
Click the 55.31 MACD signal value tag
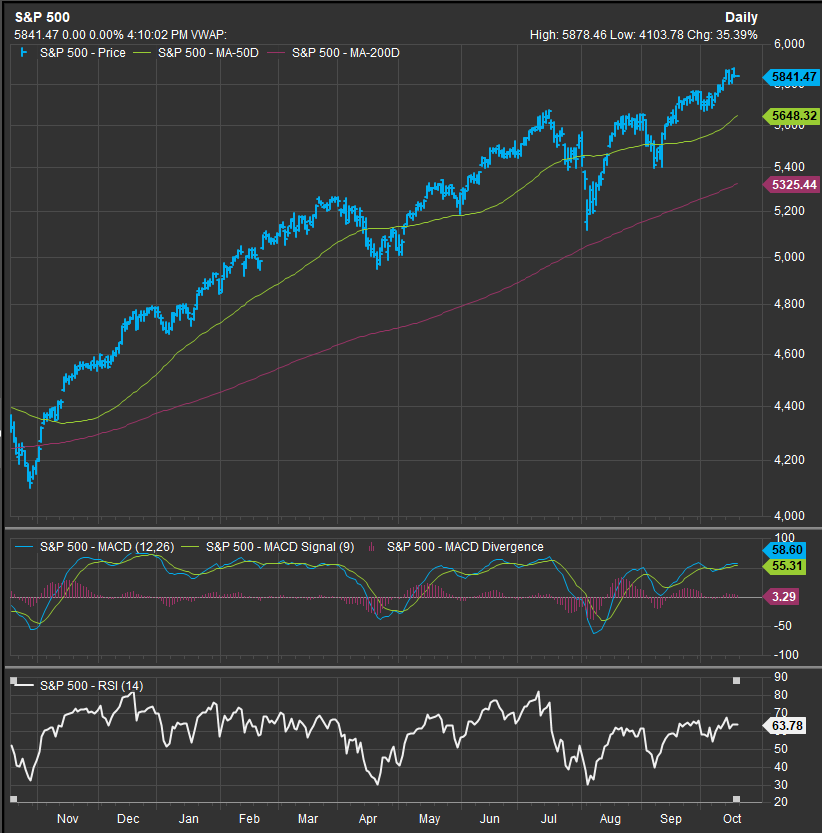[x=784, y=566]
